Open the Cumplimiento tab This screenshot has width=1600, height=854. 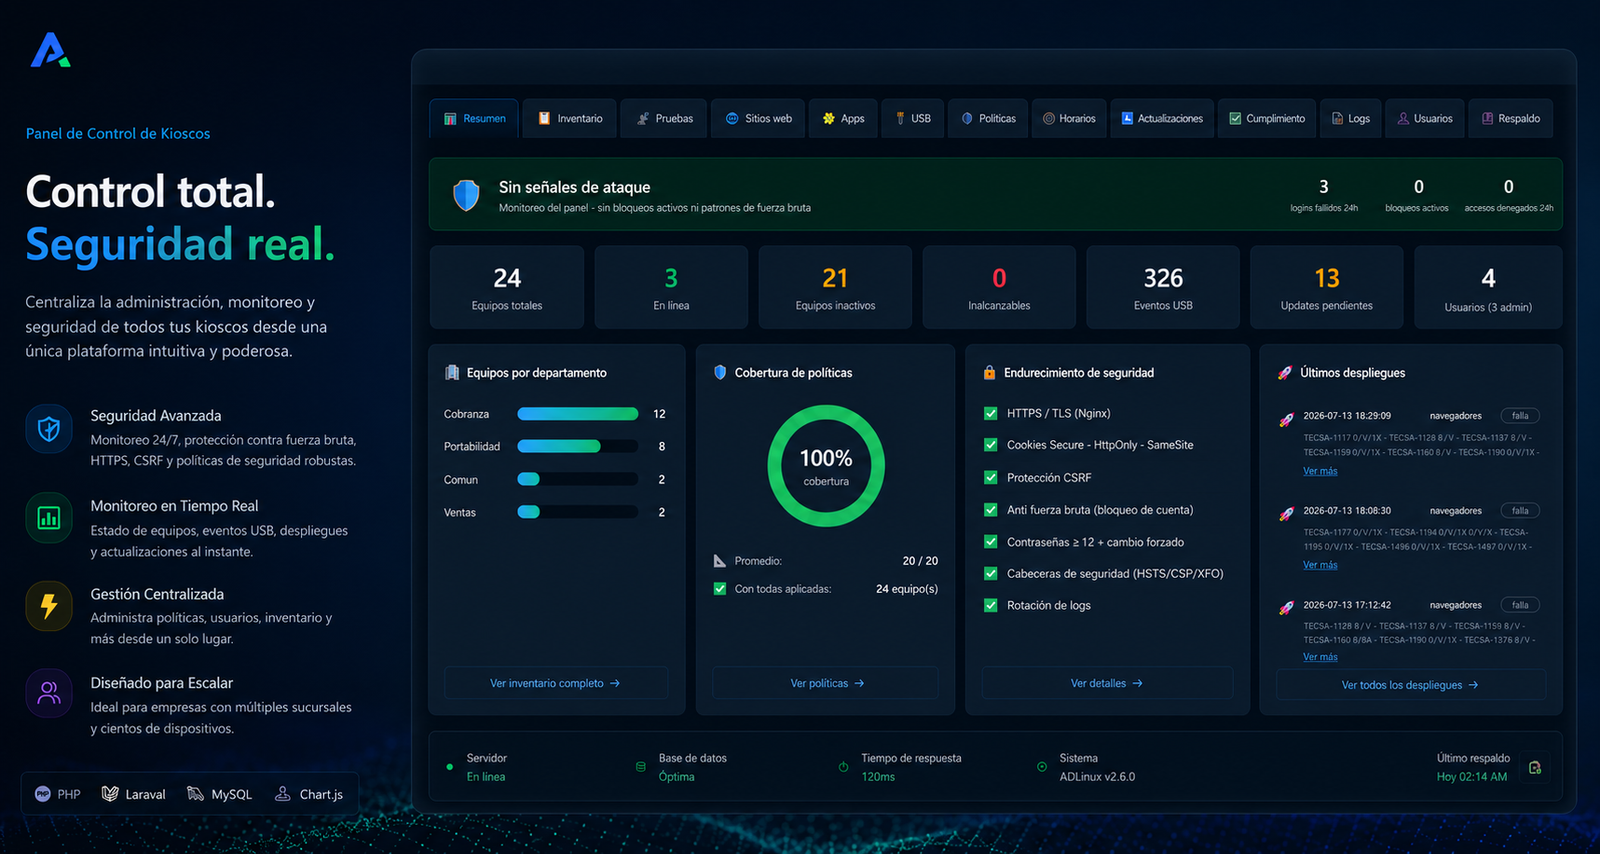point(1267,118)
